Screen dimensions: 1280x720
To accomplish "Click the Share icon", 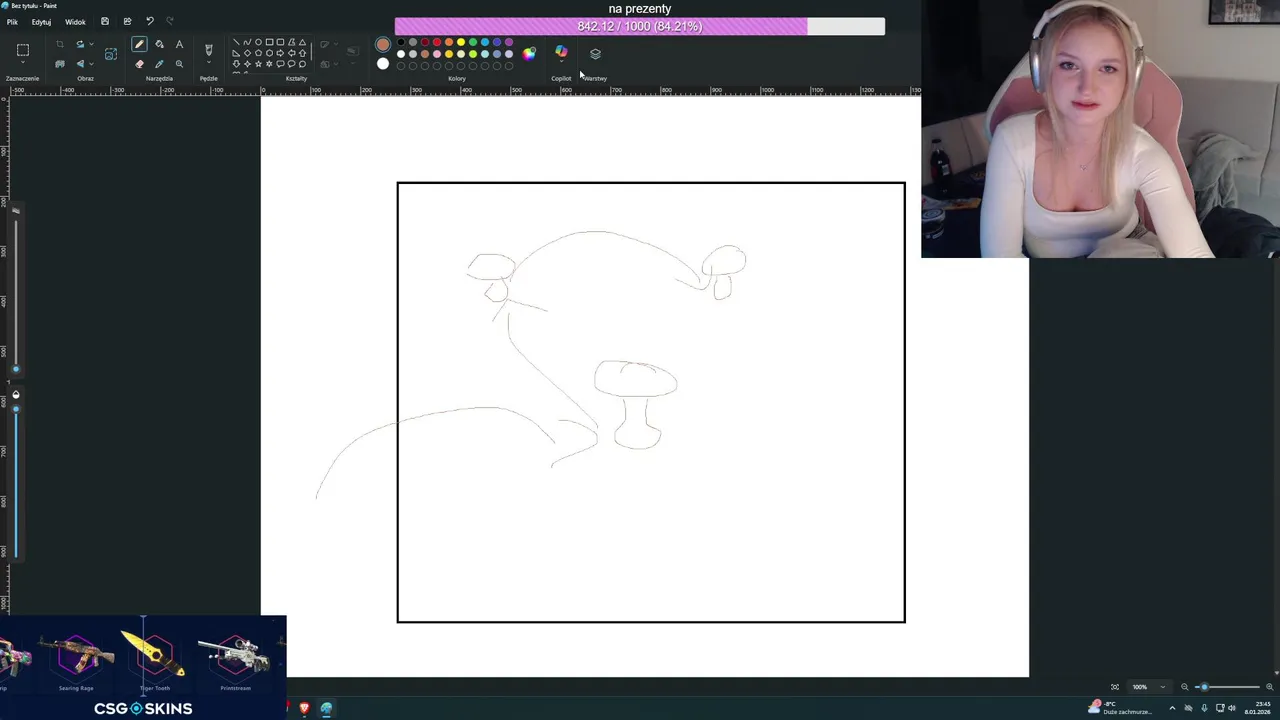I will click(127, 21).
